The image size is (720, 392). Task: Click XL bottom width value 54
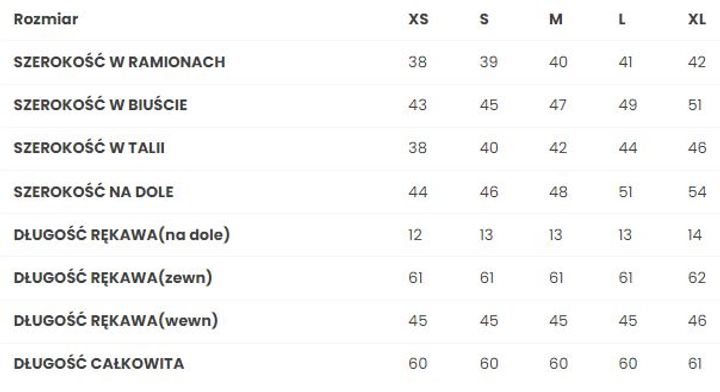[697, 191]
